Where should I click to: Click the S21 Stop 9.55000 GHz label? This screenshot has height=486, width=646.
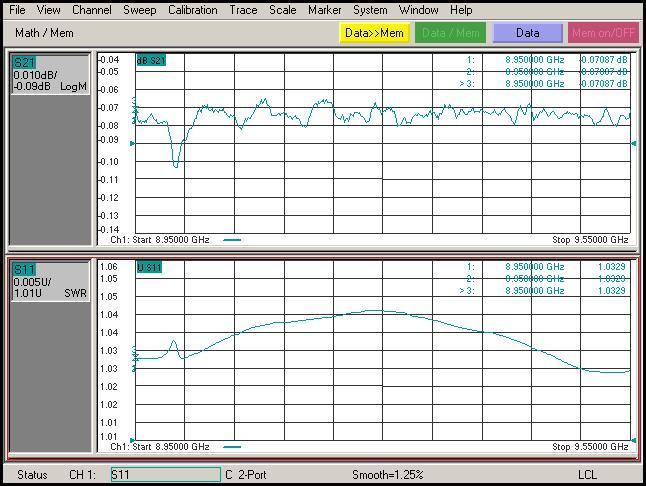pos(590,240)
